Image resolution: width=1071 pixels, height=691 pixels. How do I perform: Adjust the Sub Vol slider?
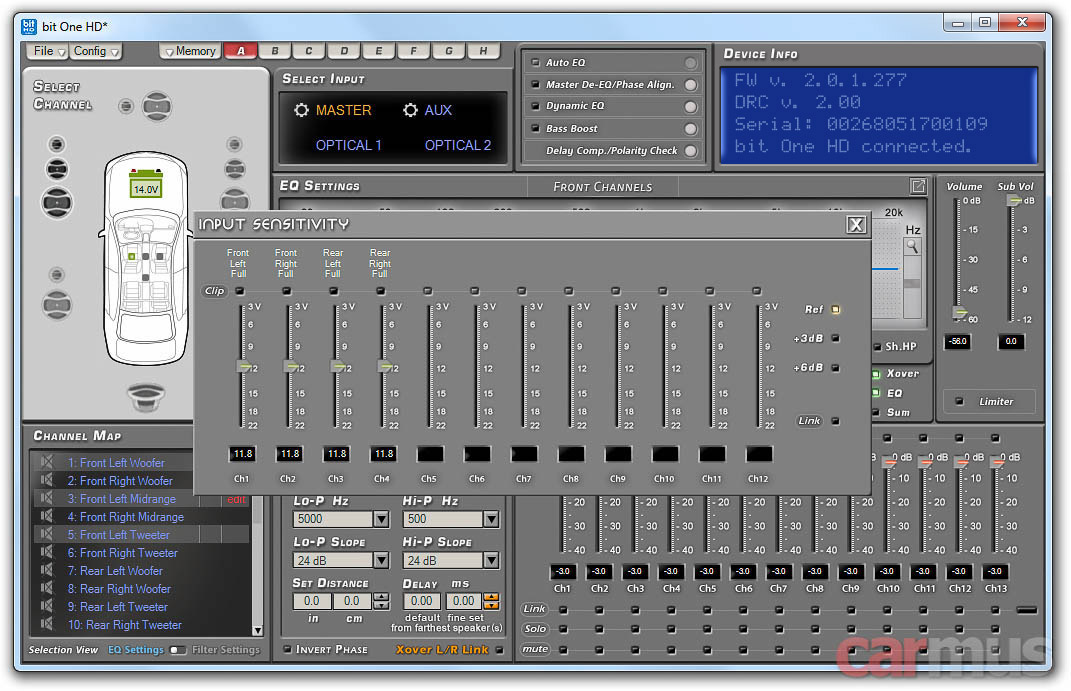(1014, 200)
